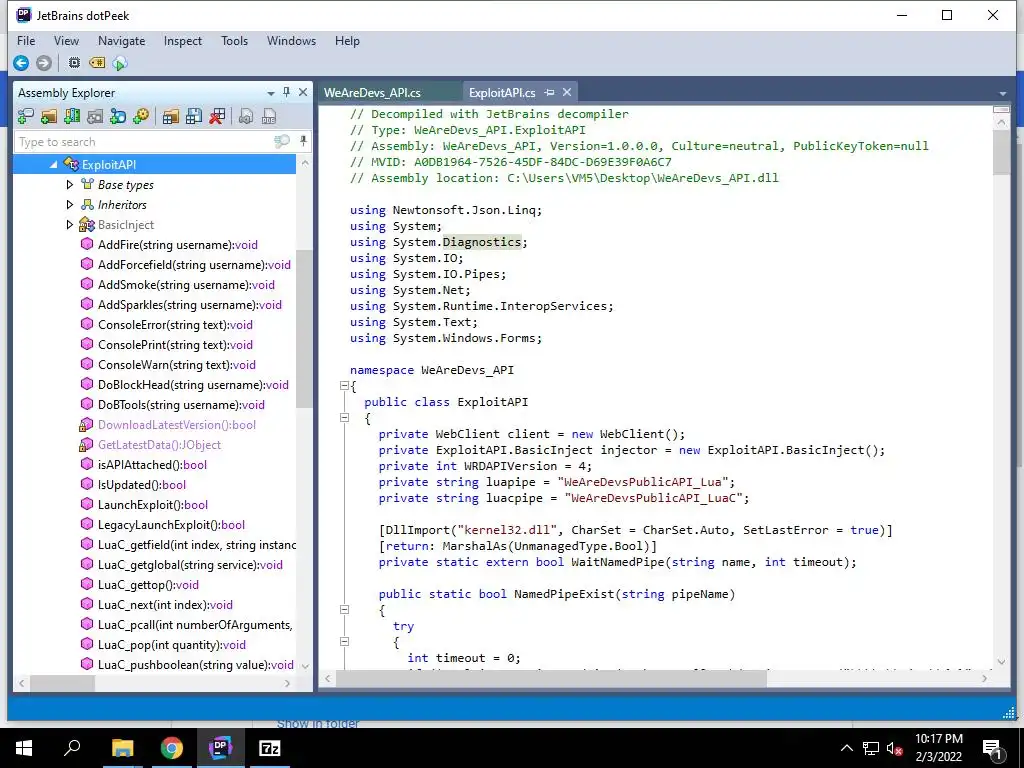The width and height of the screenshot is (1024, 768).
Task: Open the Windows menu
Action: click(291, 40)
